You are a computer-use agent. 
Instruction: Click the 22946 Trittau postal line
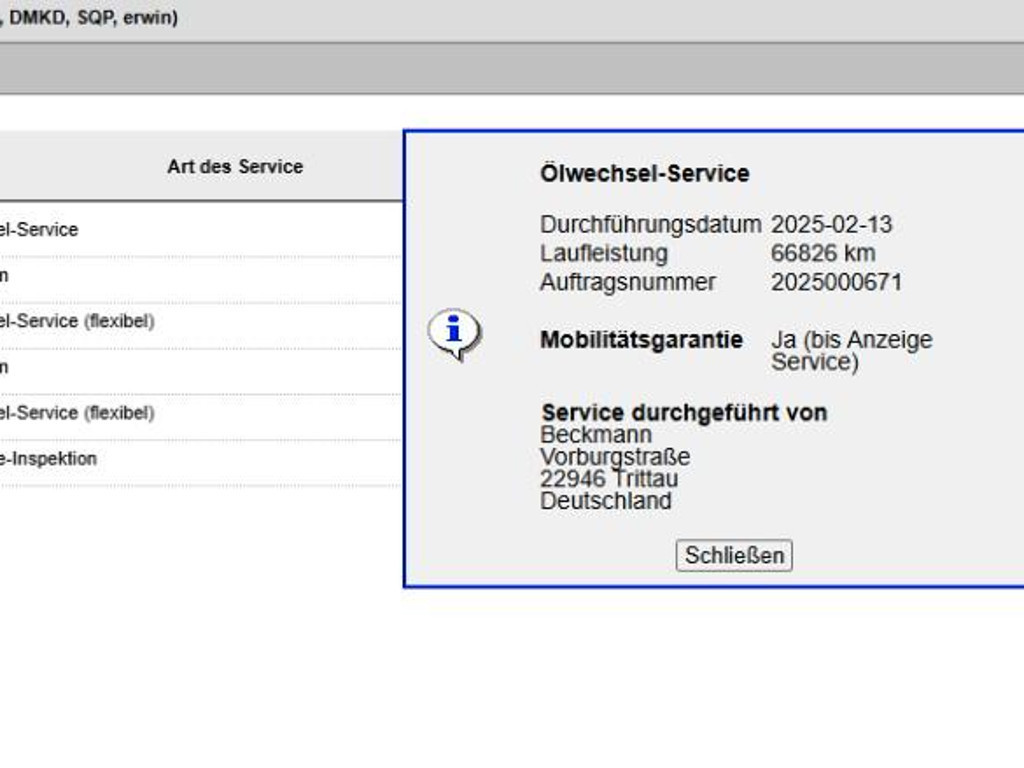(x=608, y=479)
